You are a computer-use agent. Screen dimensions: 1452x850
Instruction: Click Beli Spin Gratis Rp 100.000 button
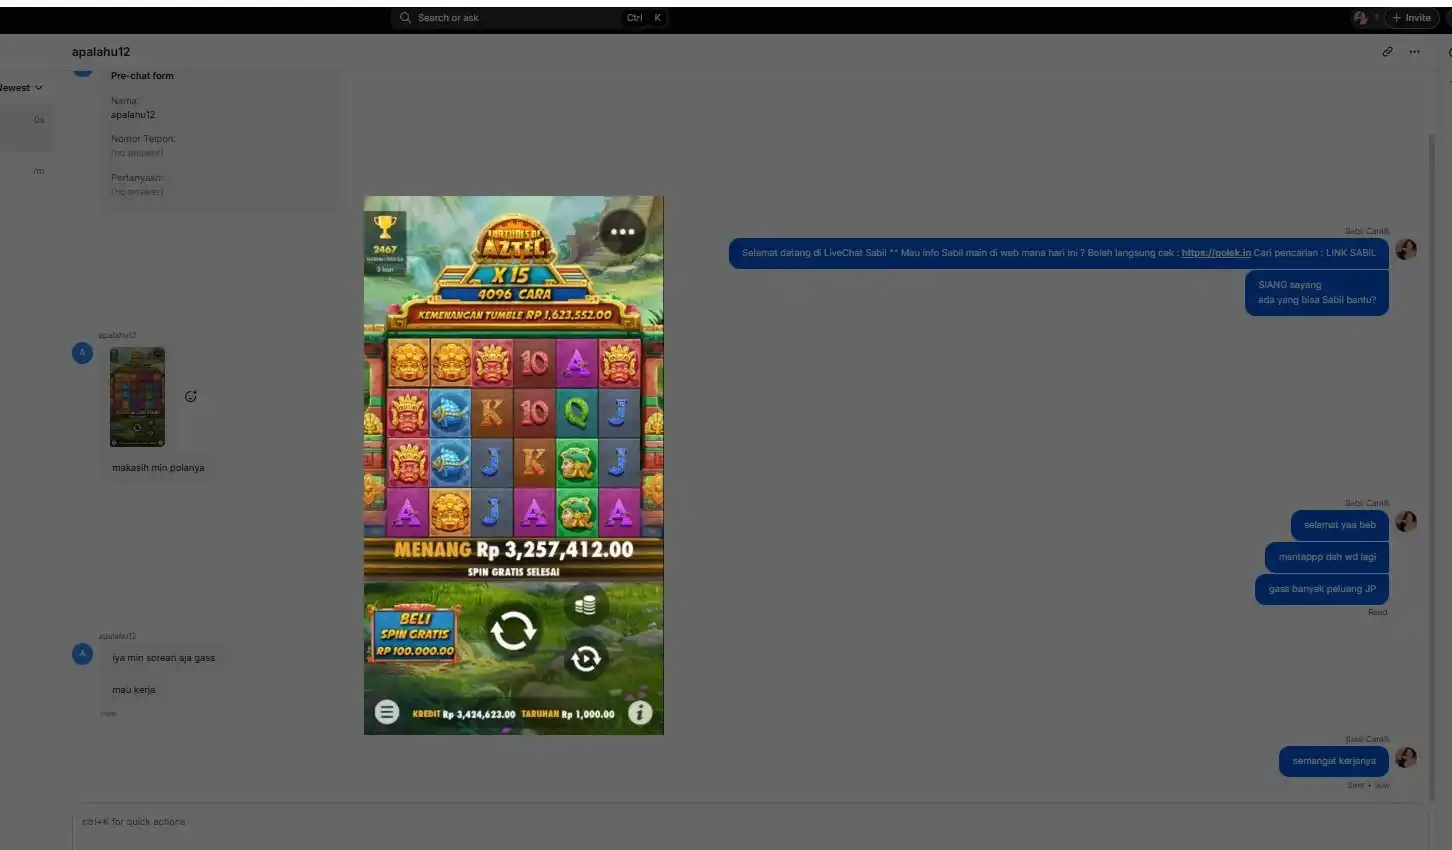pos(415,635)
